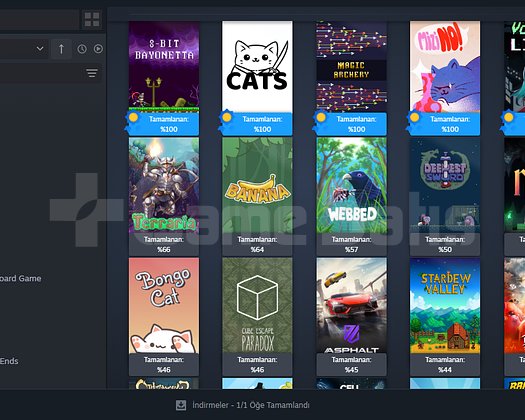Open the Asphalt game cover
Image resolution: width=525 pixels, height=420 pixels.
[x=352, y=305]
